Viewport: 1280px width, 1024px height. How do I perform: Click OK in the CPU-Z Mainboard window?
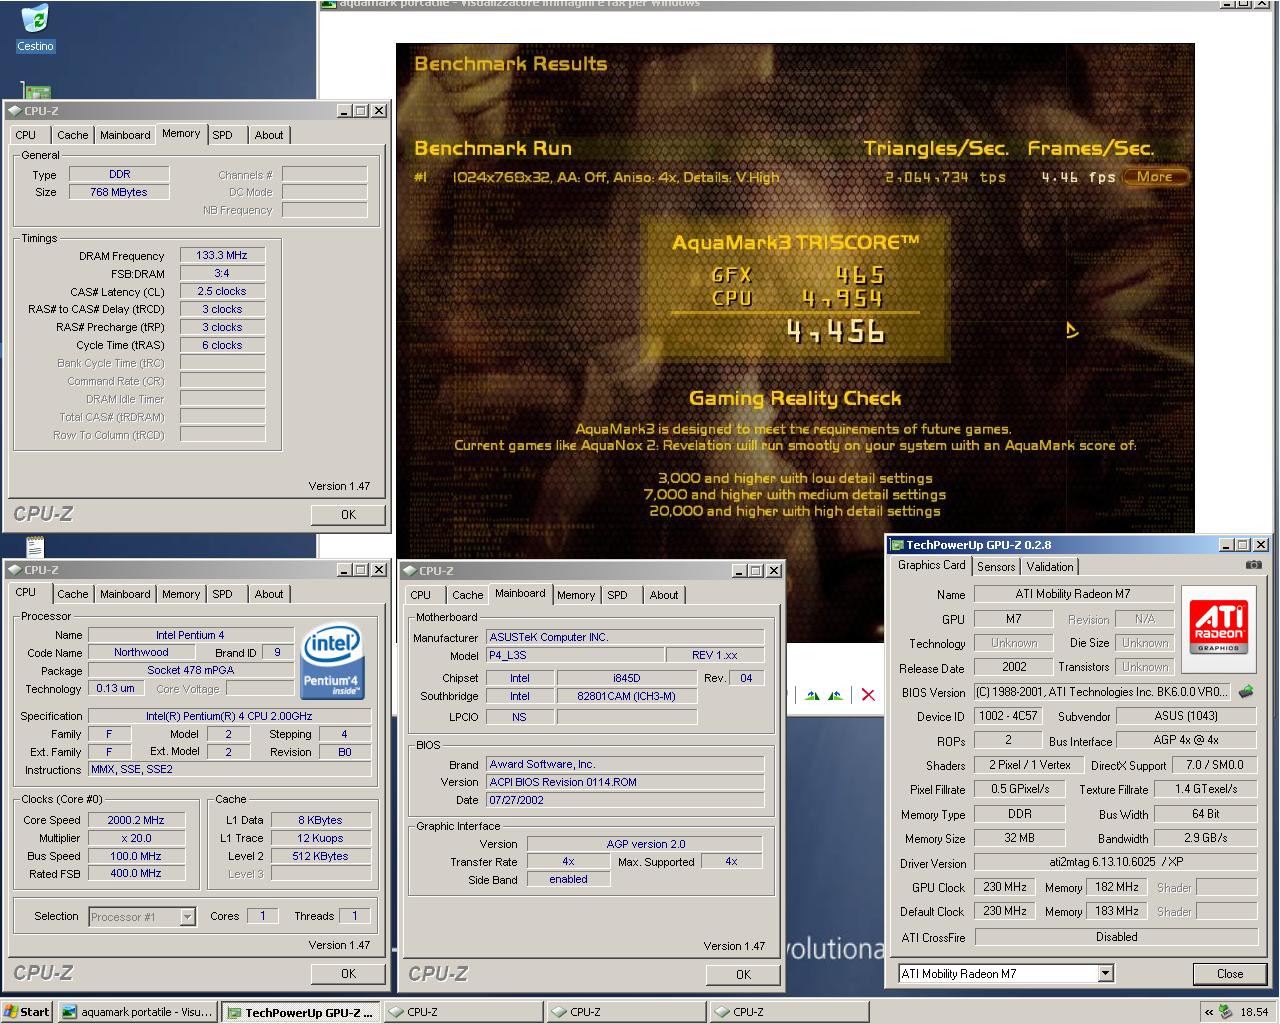[743, 975]
